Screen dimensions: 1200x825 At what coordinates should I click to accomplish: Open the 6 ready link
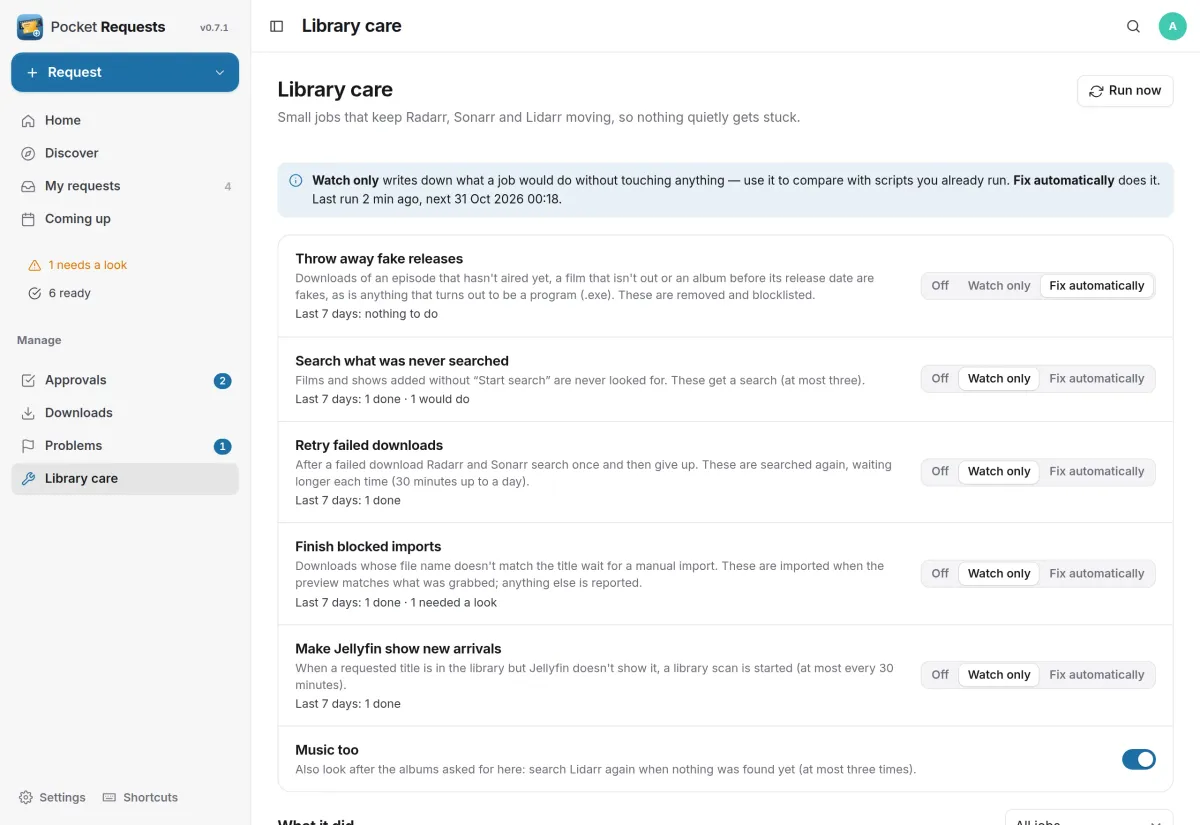click(x=60, y=293)
